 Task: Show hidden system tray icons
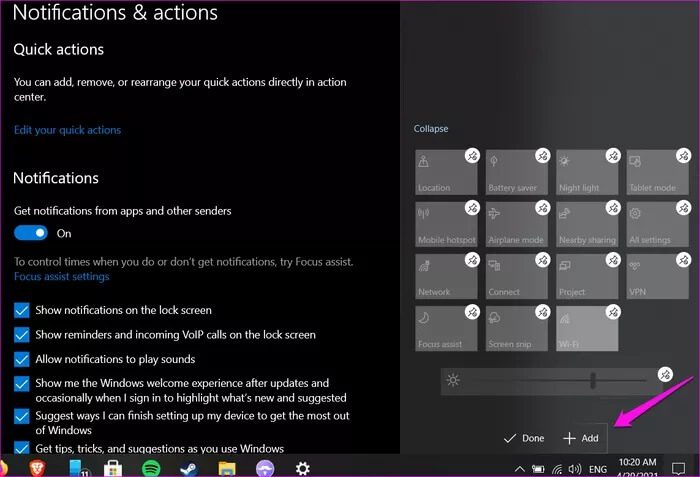coord(519,469)
